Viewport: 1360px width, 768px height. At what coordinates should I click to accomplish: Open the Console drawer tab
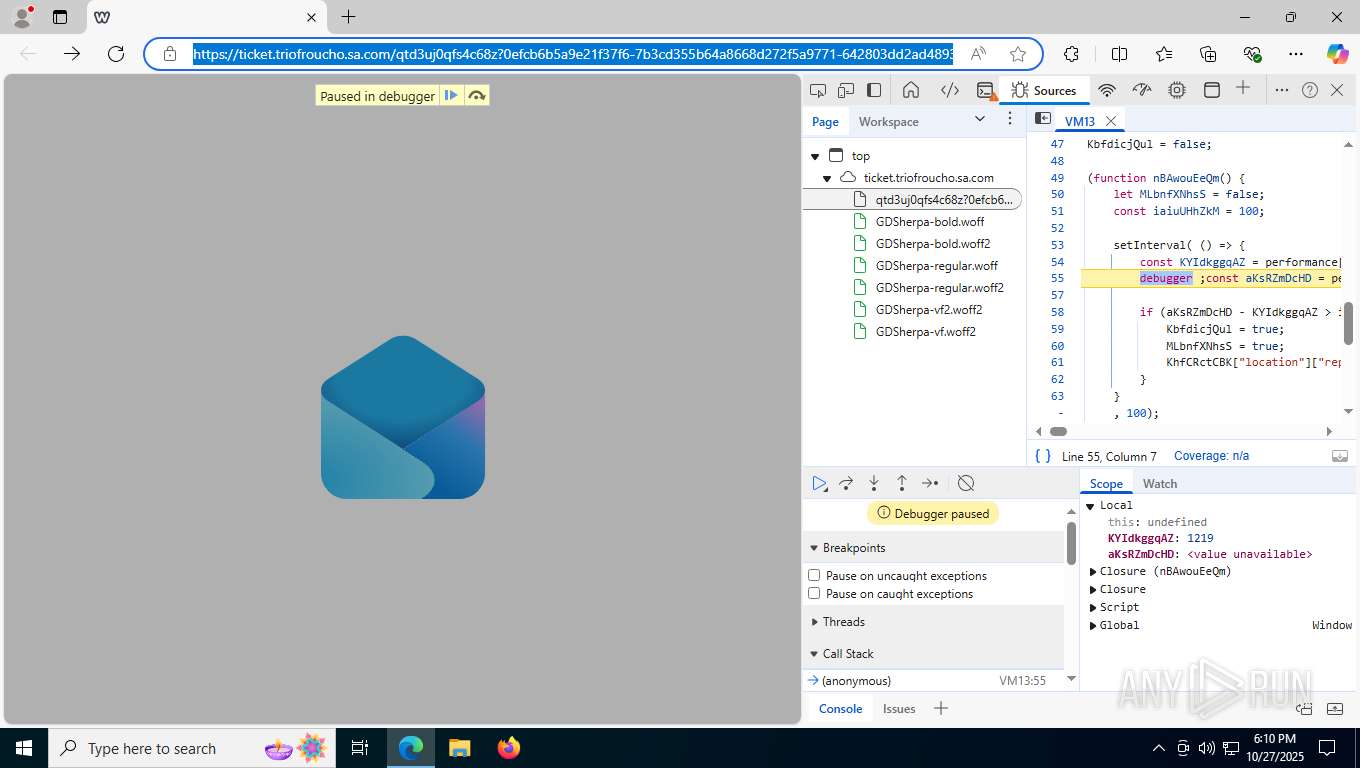click(x=840, y=708)
